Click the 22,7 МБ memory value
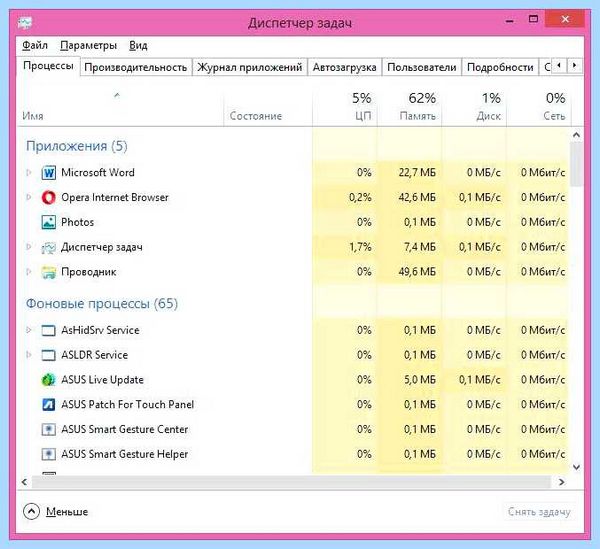 (417, 173)
